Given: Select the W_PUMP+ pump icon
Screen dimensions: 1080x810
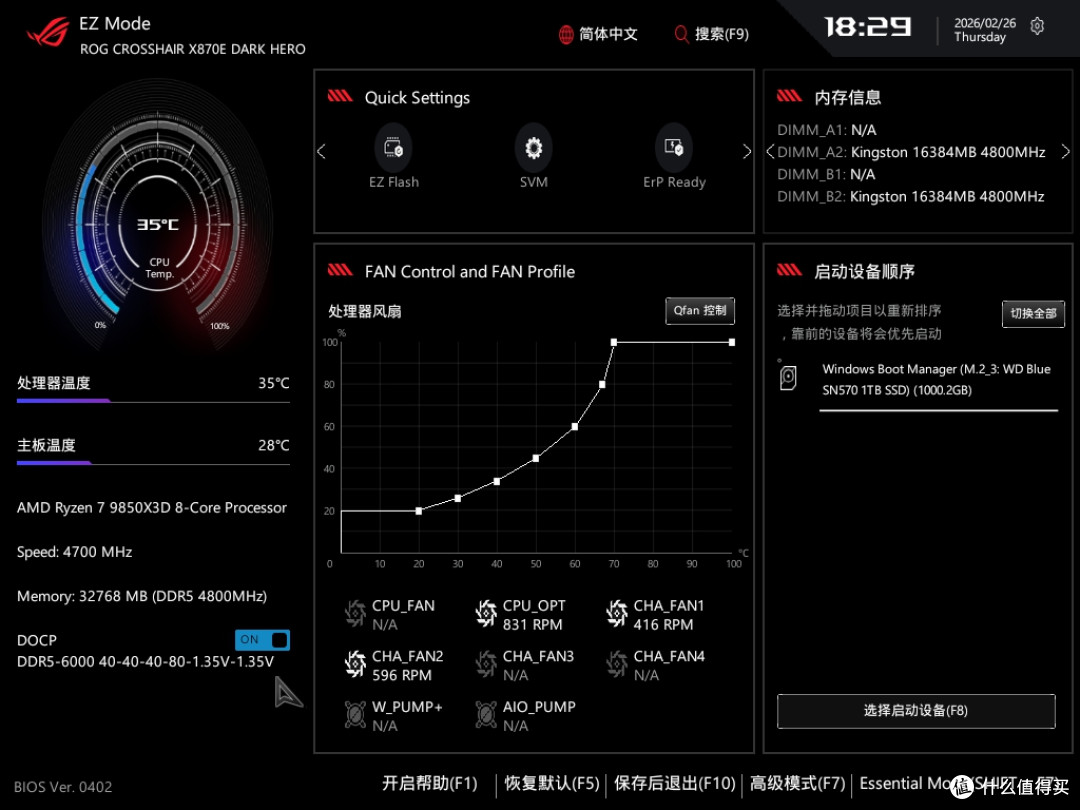Looking at the screenshot, I should pyautogui.click(x=355, y=714).
